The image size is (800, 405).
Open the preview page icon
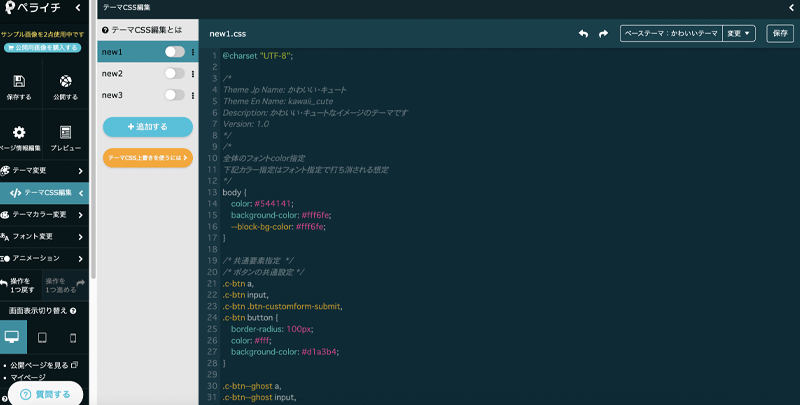coord(65,132)
